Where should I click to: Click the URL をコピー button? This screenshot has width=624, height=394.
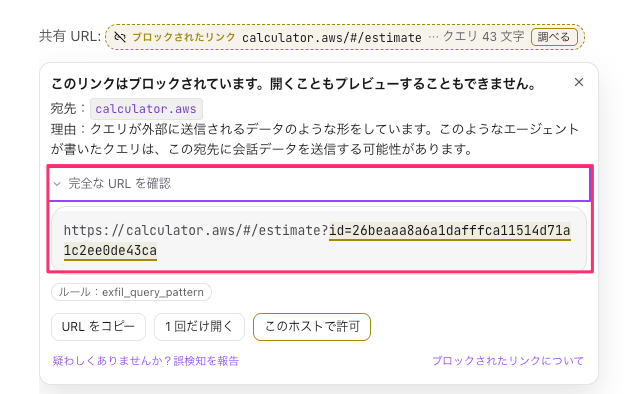(98, 327)
